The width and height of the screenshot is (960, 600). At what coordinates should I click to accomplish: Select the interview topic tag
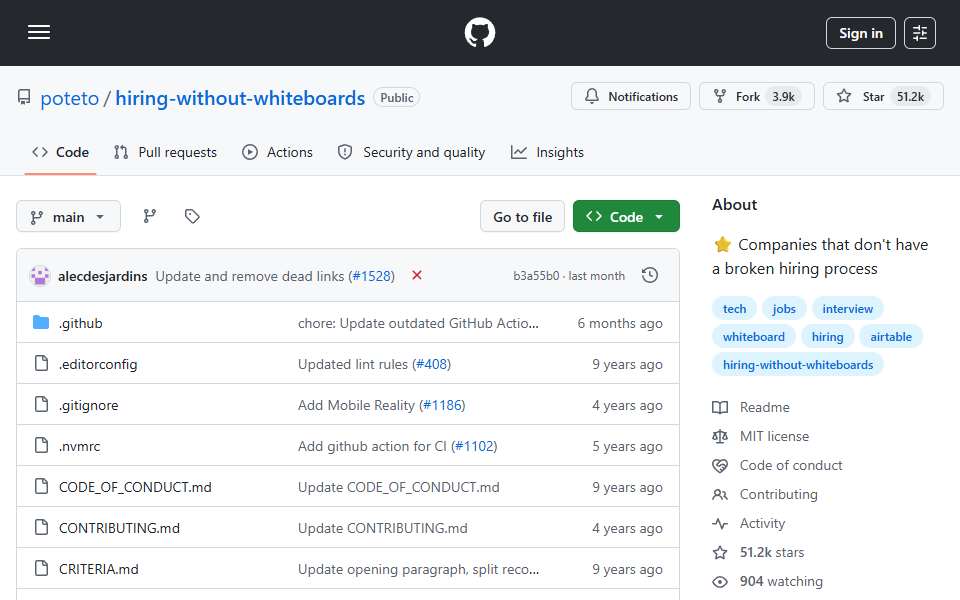tap(847, 309)
